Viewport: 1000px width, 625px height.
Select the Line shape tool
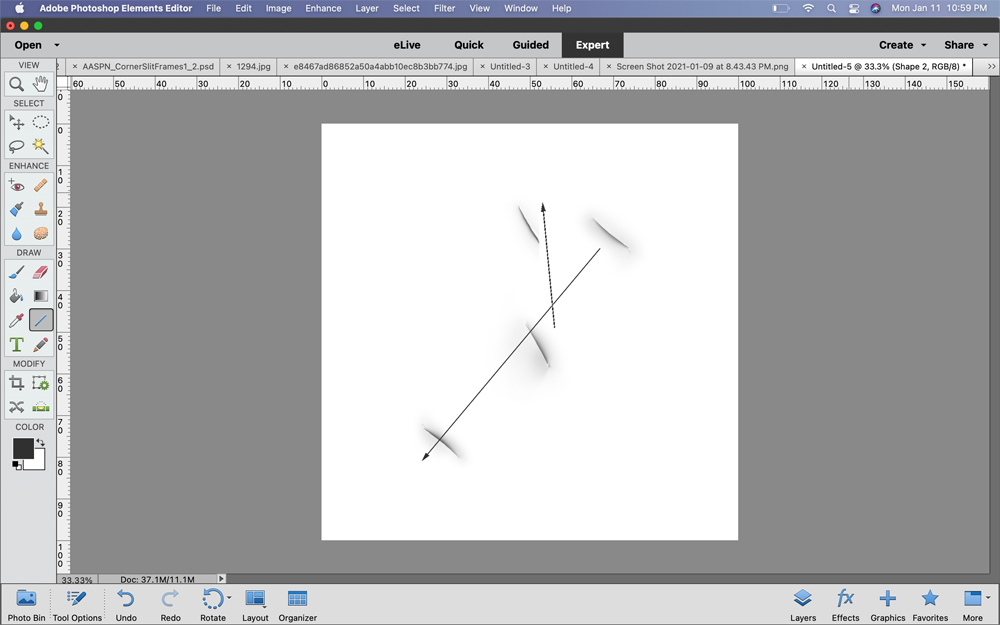tap(41, 320)
